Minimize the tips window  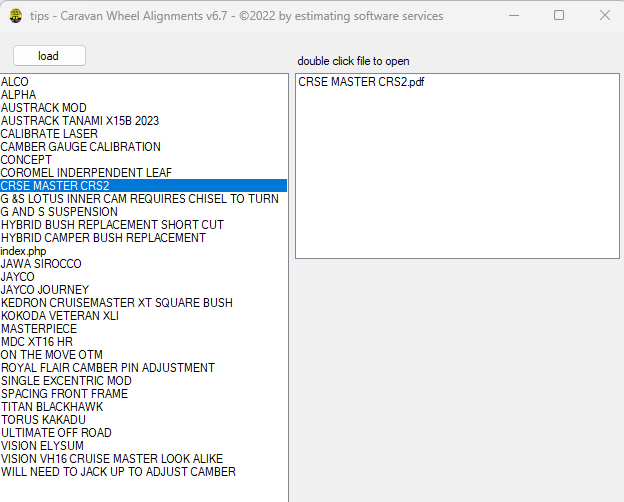(514, 16)
